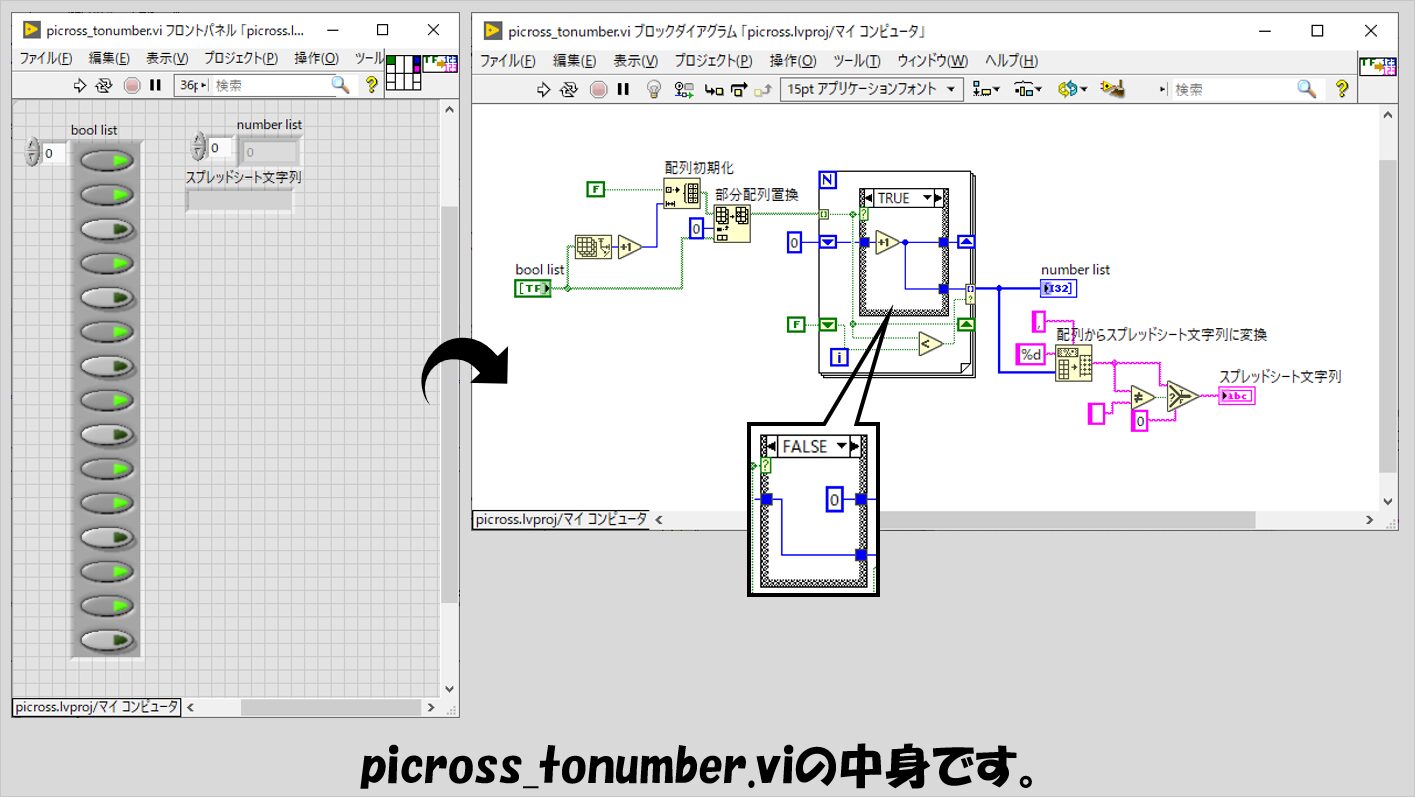Image resolution: width=1415 pixels, height=797 pixels.
Task: Select the 配列からスプレッドシート文字列に変換 node
Action: click(x=1074, y=363)
